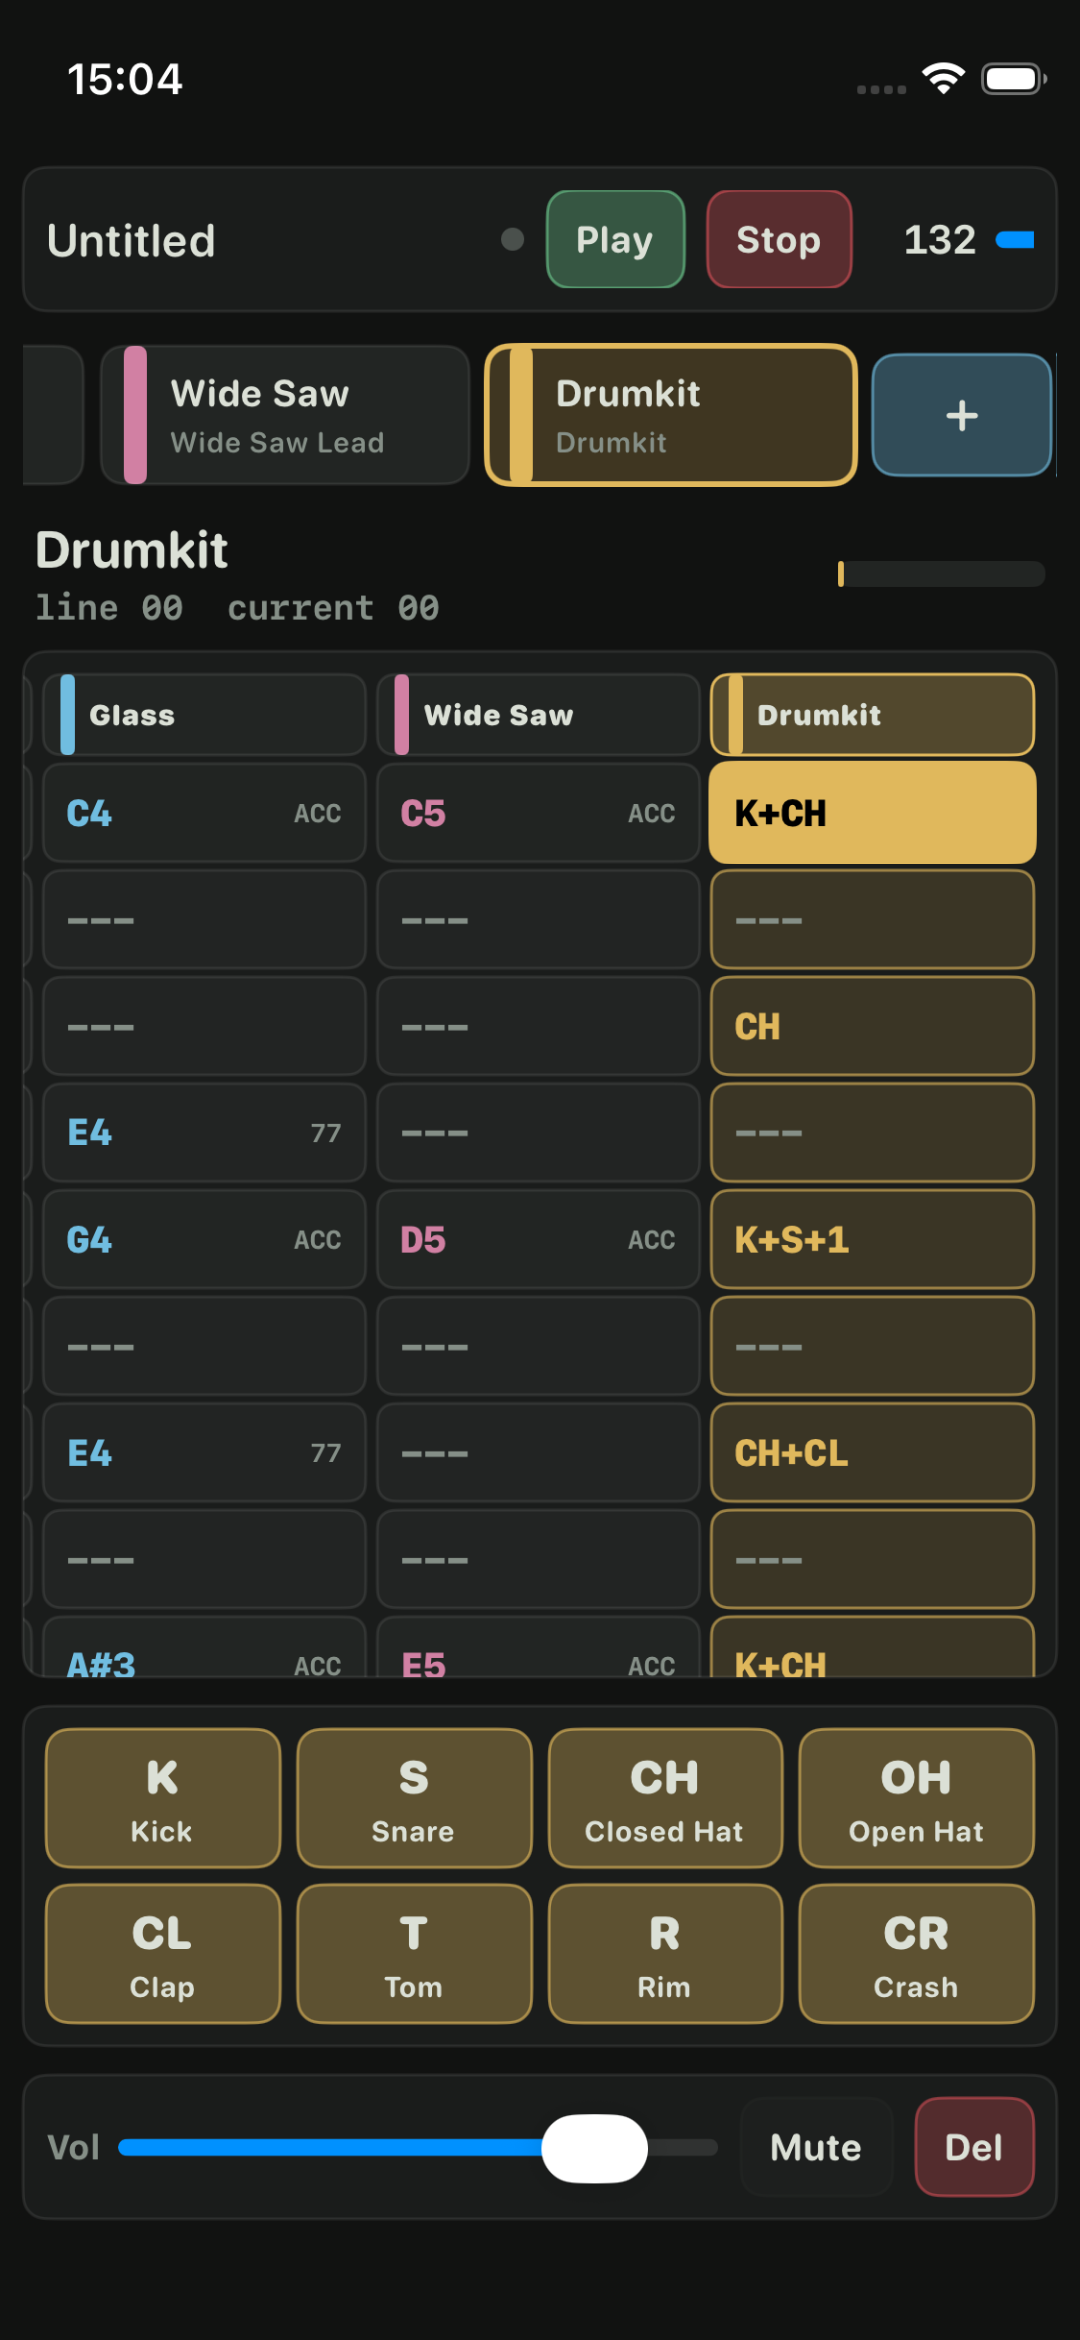
Task: Adjust the Vol slider handle
Action: coord(594,2147)
